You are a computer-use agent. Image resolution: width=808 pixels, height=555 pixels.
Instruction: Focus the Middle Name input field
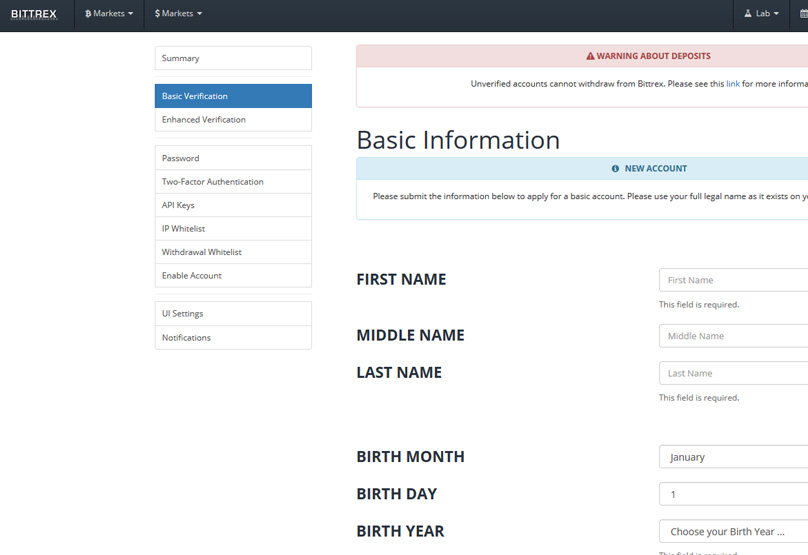tap(733, 336)
